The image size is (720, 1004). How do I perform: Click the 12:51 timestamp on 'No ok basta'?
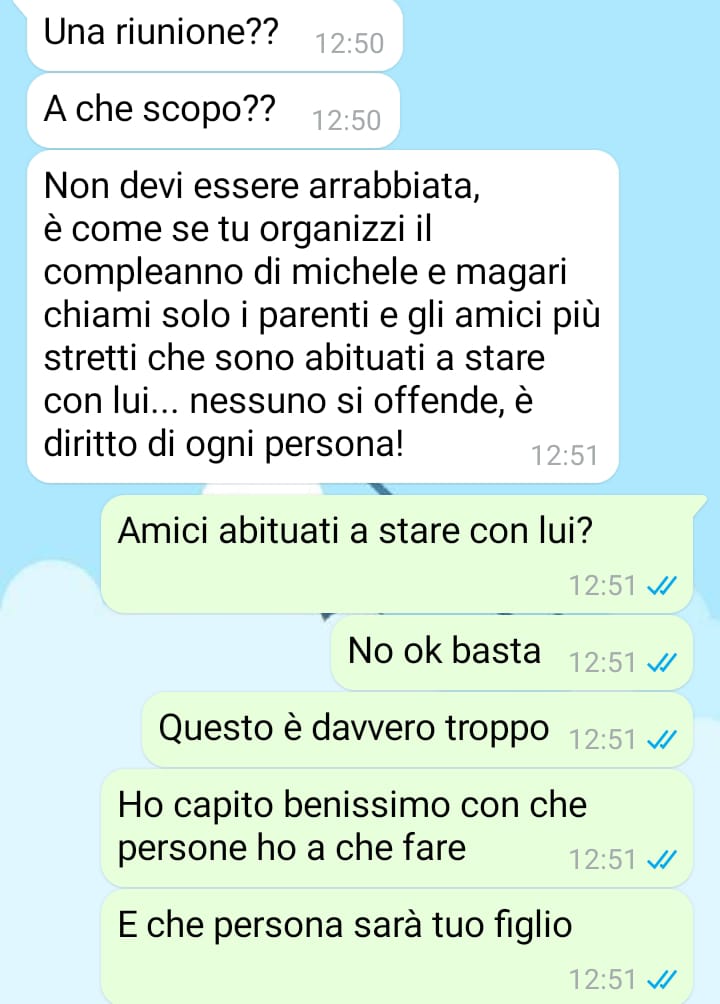(x=602, y=663)
